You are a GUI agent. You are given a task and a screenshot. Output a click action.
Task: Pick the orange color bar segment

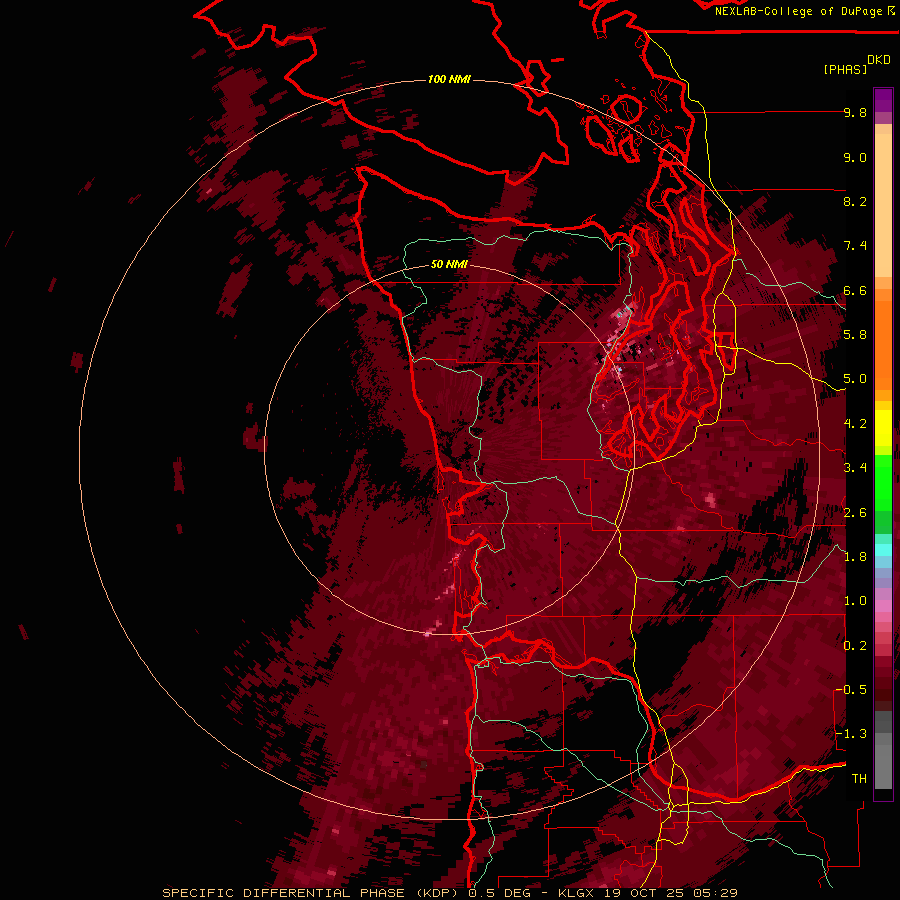(x=883, y=346)
